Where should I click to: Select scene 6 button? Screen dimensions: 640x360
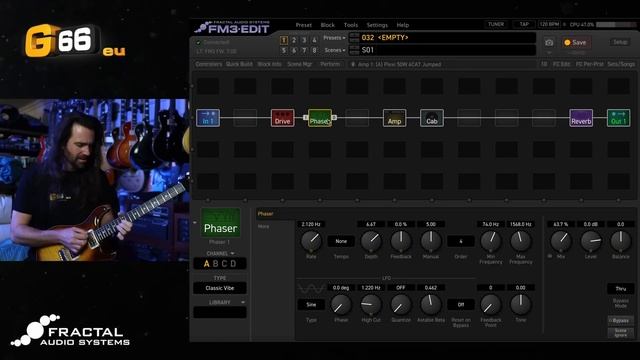tap(294, 50)
